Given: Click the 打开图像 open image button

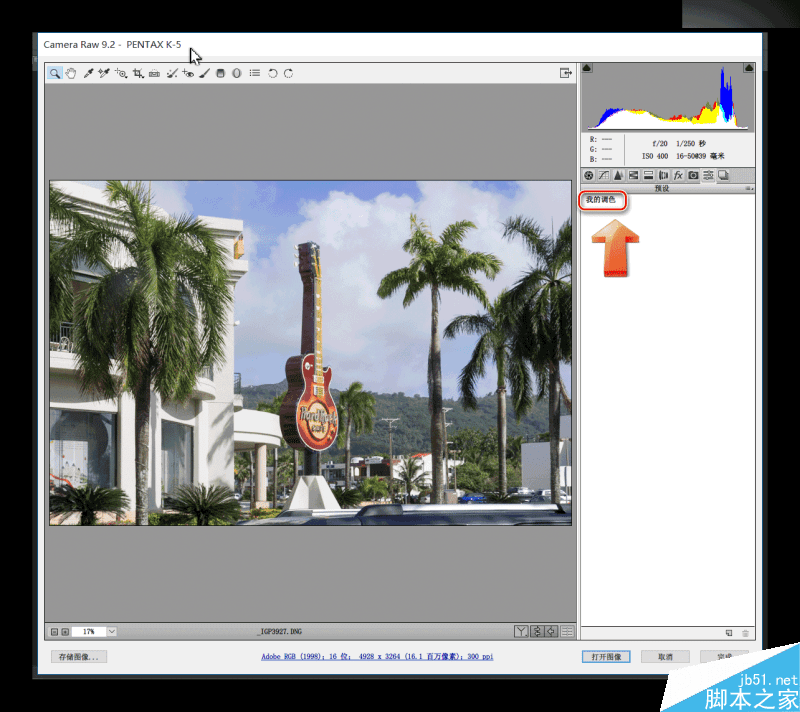Looking at the screenshot, I should pos(606,656).
